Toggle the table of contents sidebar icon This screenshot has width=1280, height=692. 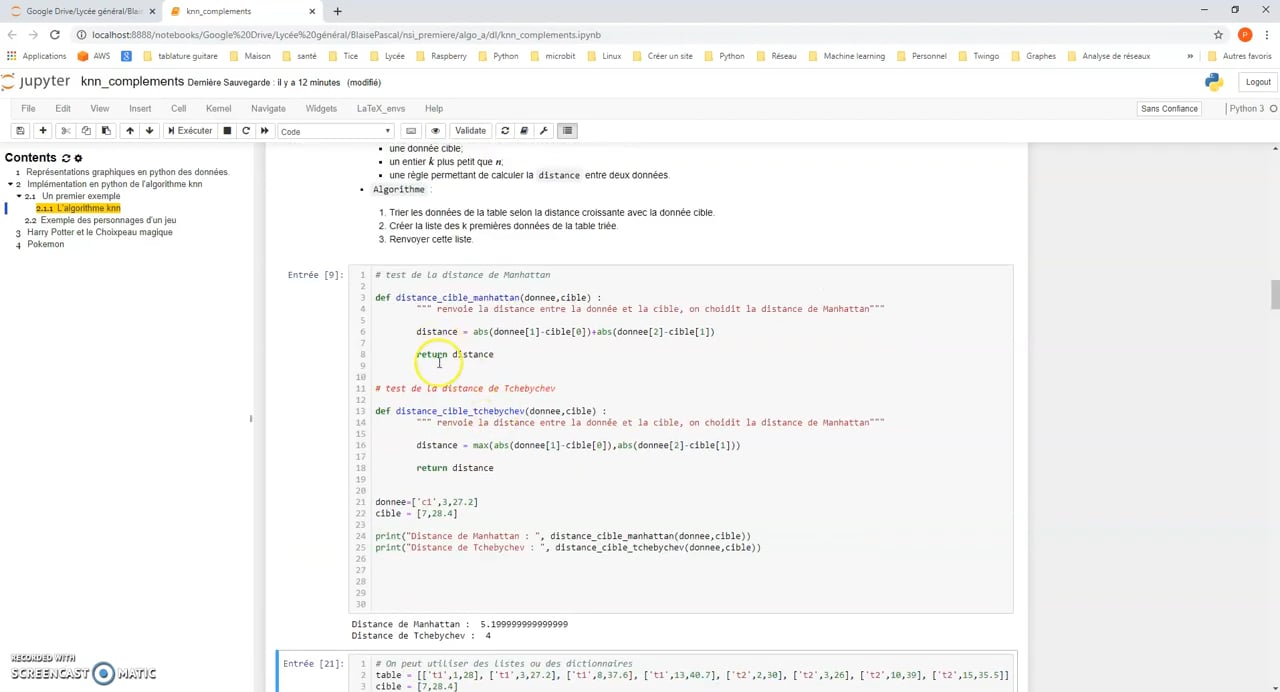pyautogui.click(x=567, y=131)
